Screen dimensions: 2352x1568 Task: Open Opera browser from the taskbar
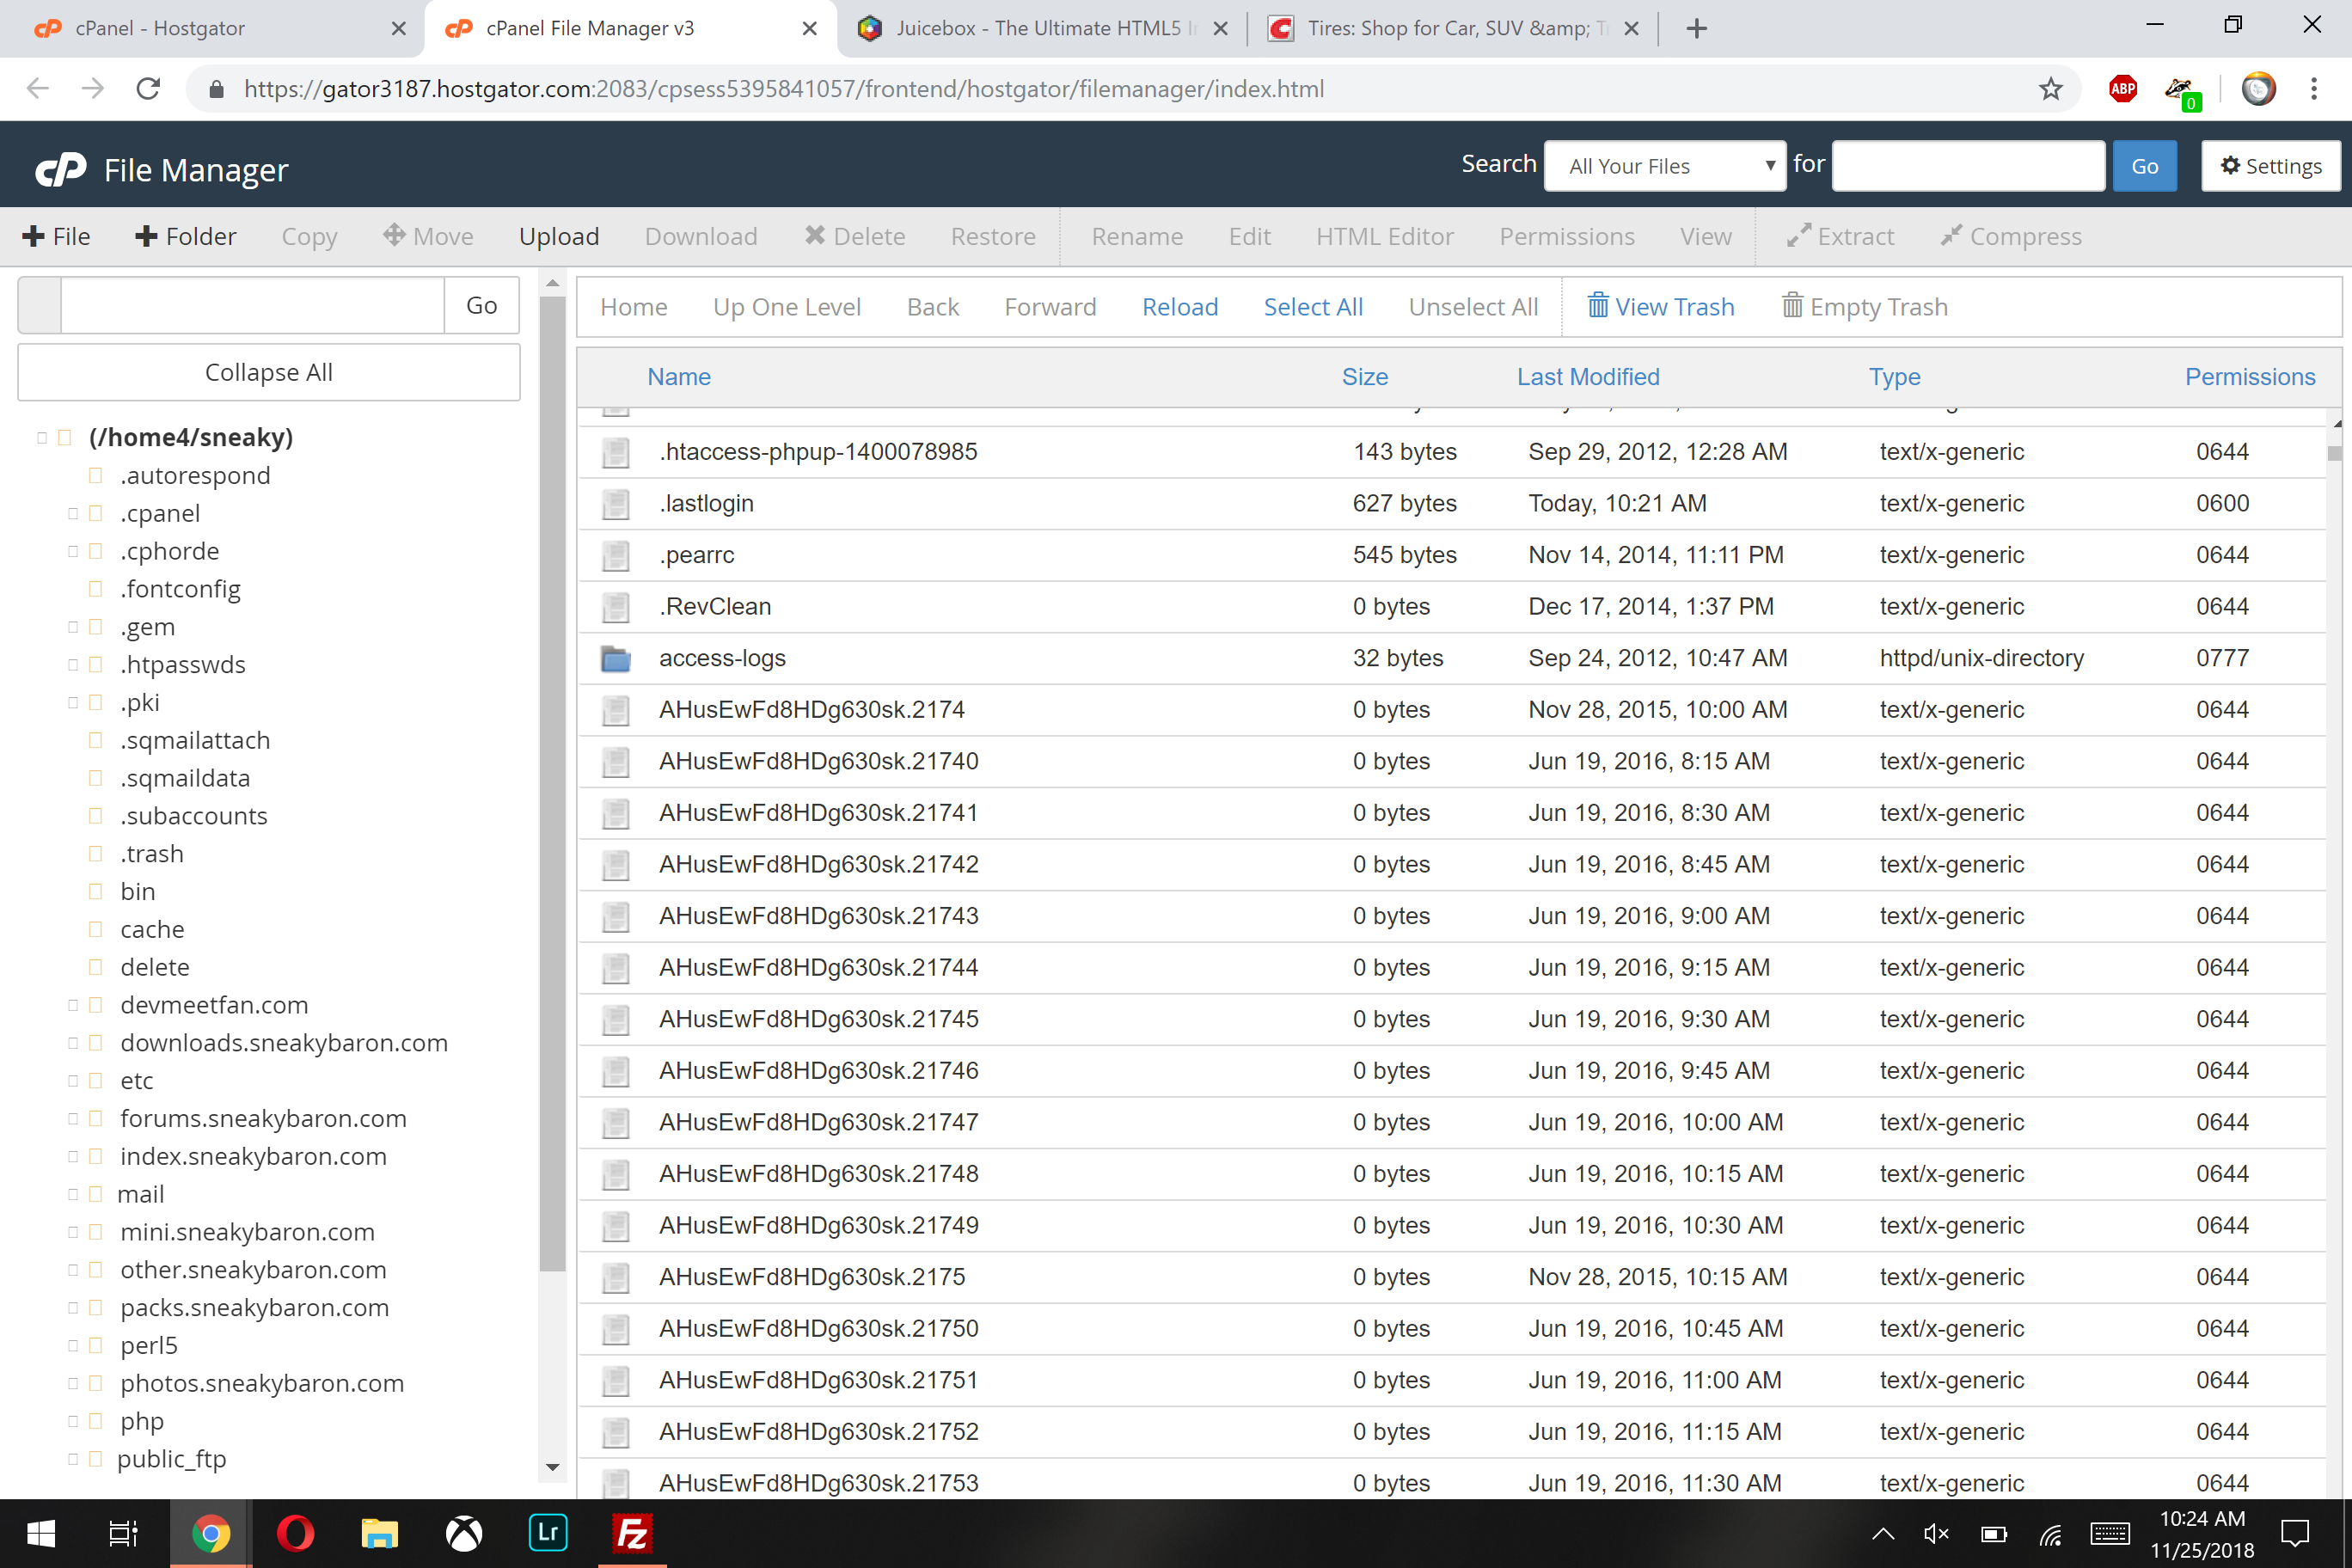coord(295,1533)
